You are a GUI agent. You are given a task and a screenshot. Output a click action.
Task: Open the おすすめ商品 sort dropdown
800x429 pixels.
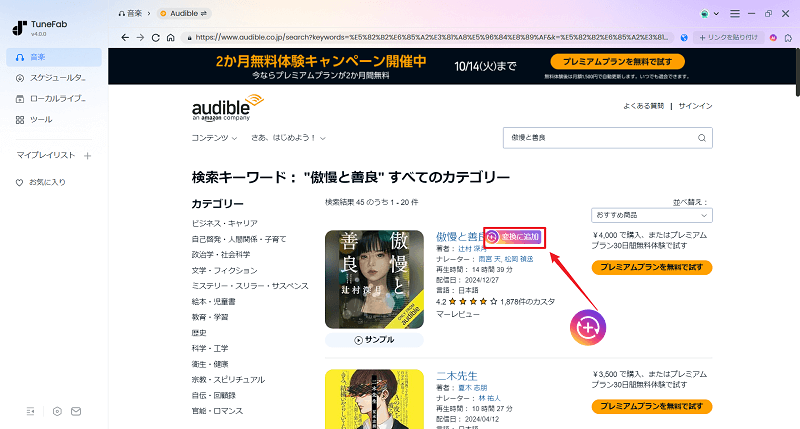click(x=652, y=215)
